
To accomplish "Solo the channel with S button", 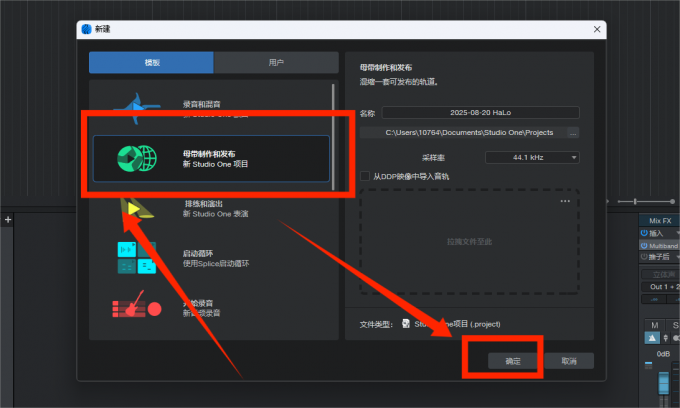I will [675, 325].
